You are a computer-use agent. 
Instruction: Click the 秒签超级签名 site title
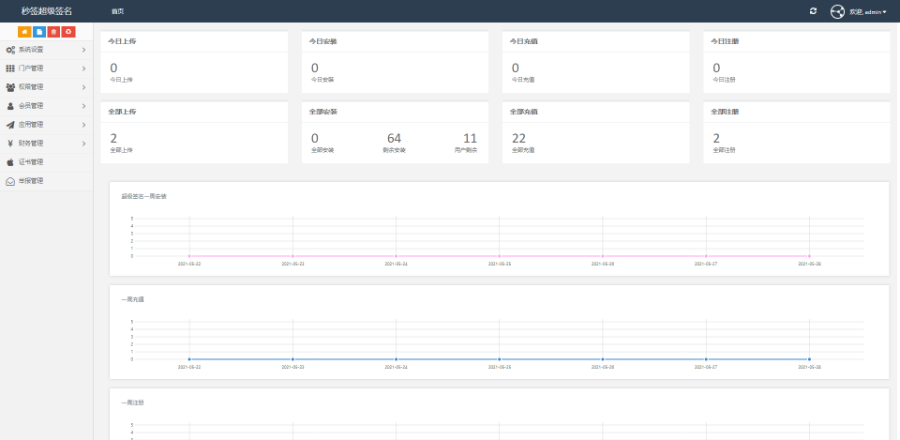pyautogui.click(x=46, y=11)
